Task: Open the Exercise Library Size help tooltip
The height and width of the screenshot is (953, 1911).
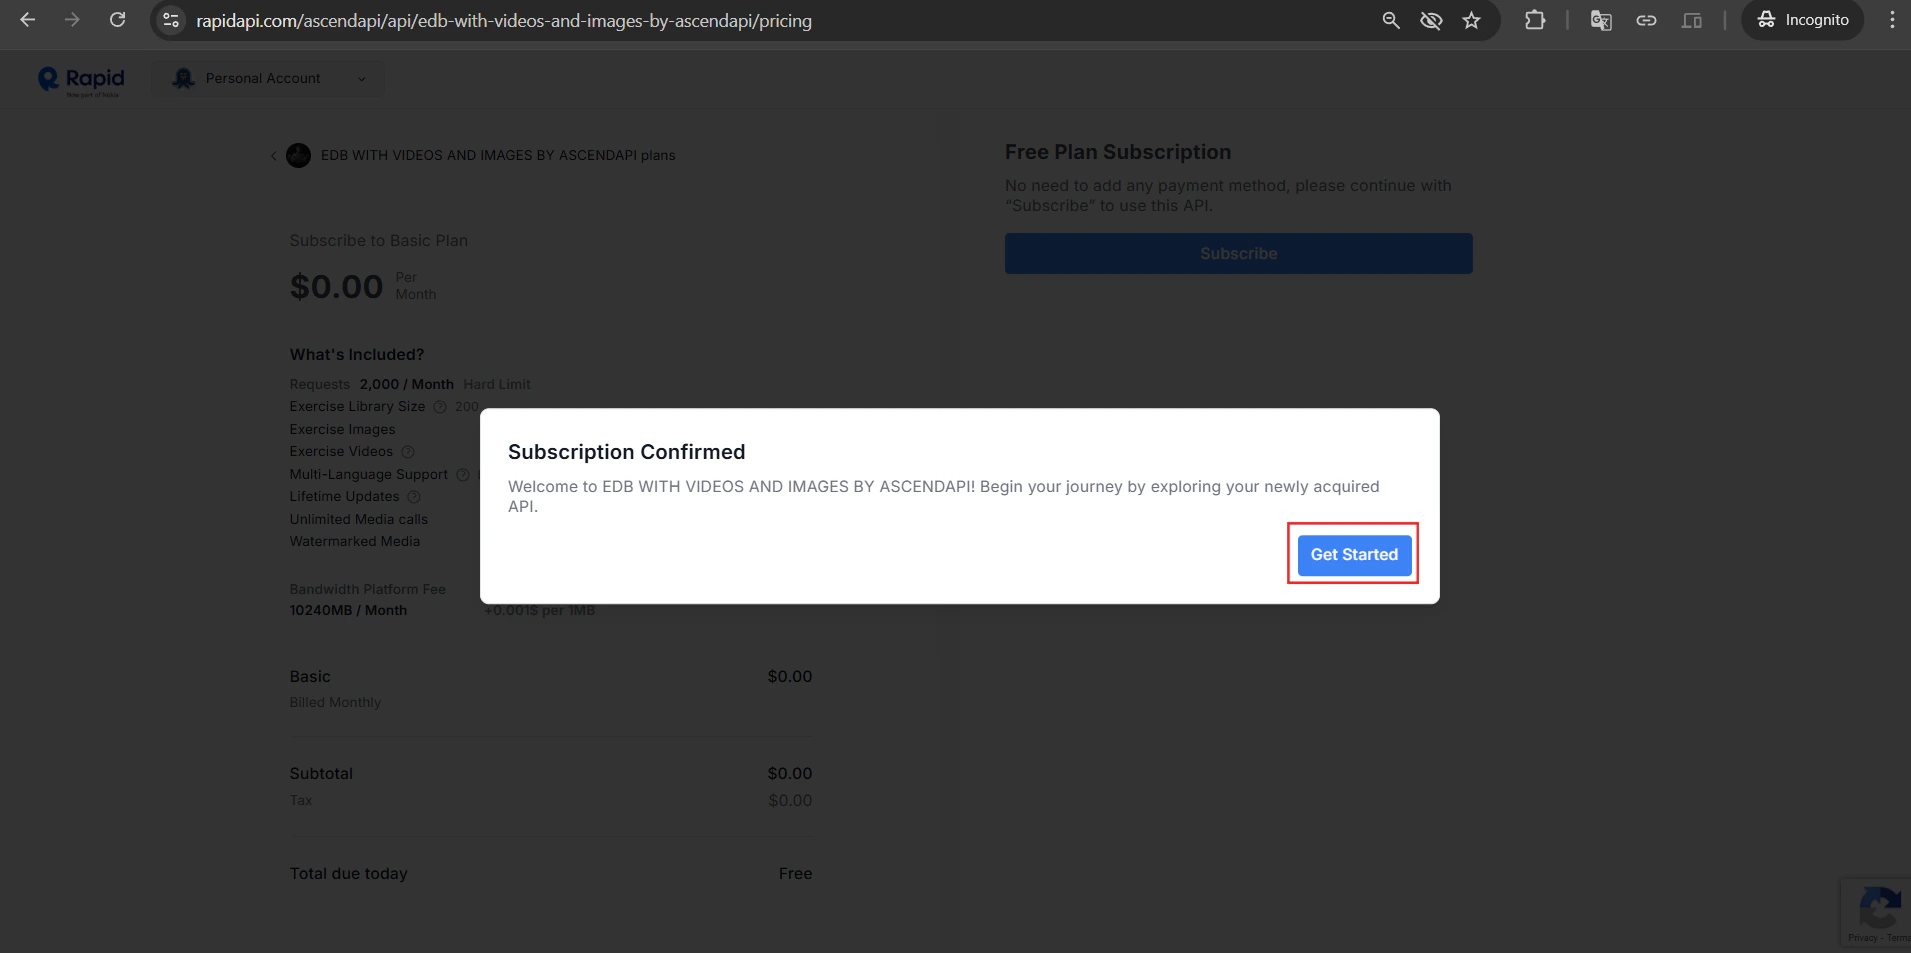Action: pyautogui.click(x=439, y=407)
